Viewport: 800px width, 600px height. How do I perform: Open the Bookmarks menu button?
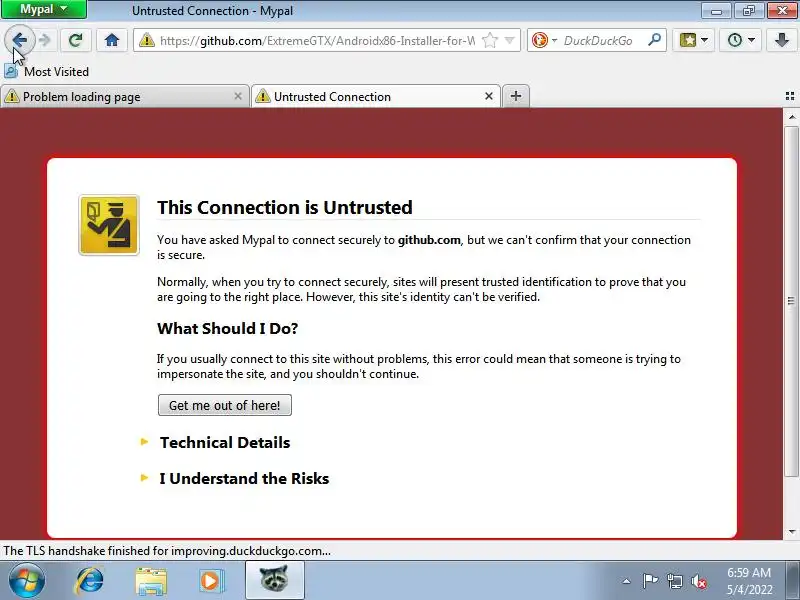pyautogui.click(x=688, y=40)
